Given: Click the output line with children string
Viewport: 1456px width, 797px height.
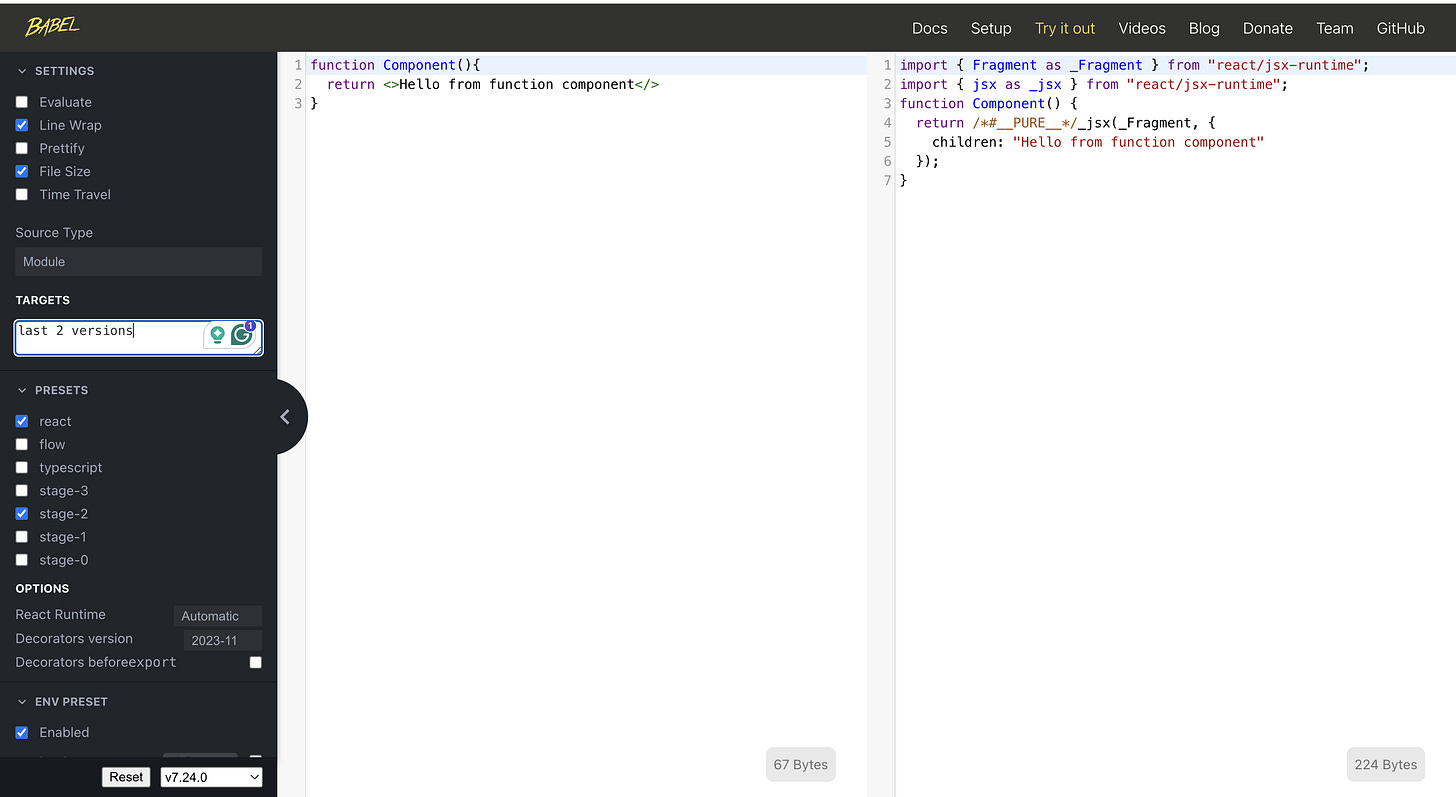Looking at the screenshot, I should click(1098, 142).
